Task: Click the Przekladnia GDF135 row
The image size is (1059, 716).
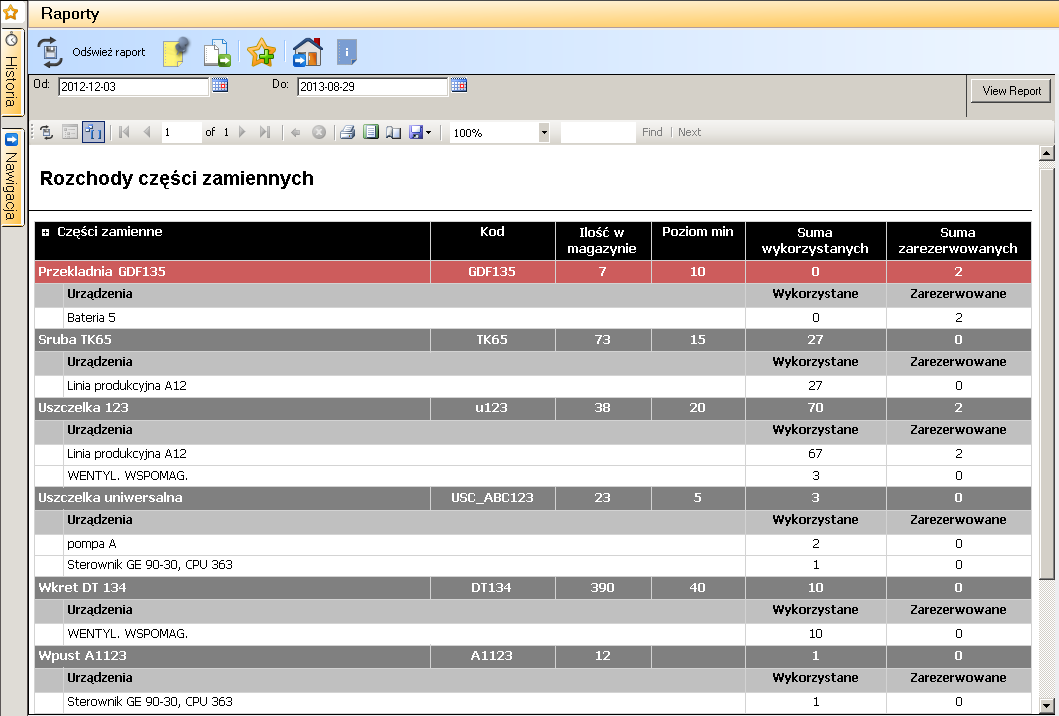Action: click(533, 272)
